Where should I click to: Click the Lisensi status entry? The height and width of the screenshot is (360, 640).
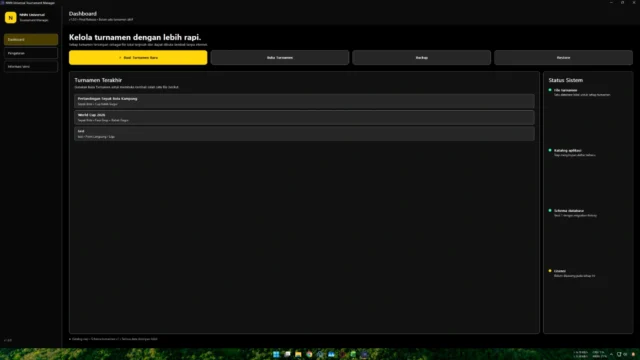coord(572,273)
